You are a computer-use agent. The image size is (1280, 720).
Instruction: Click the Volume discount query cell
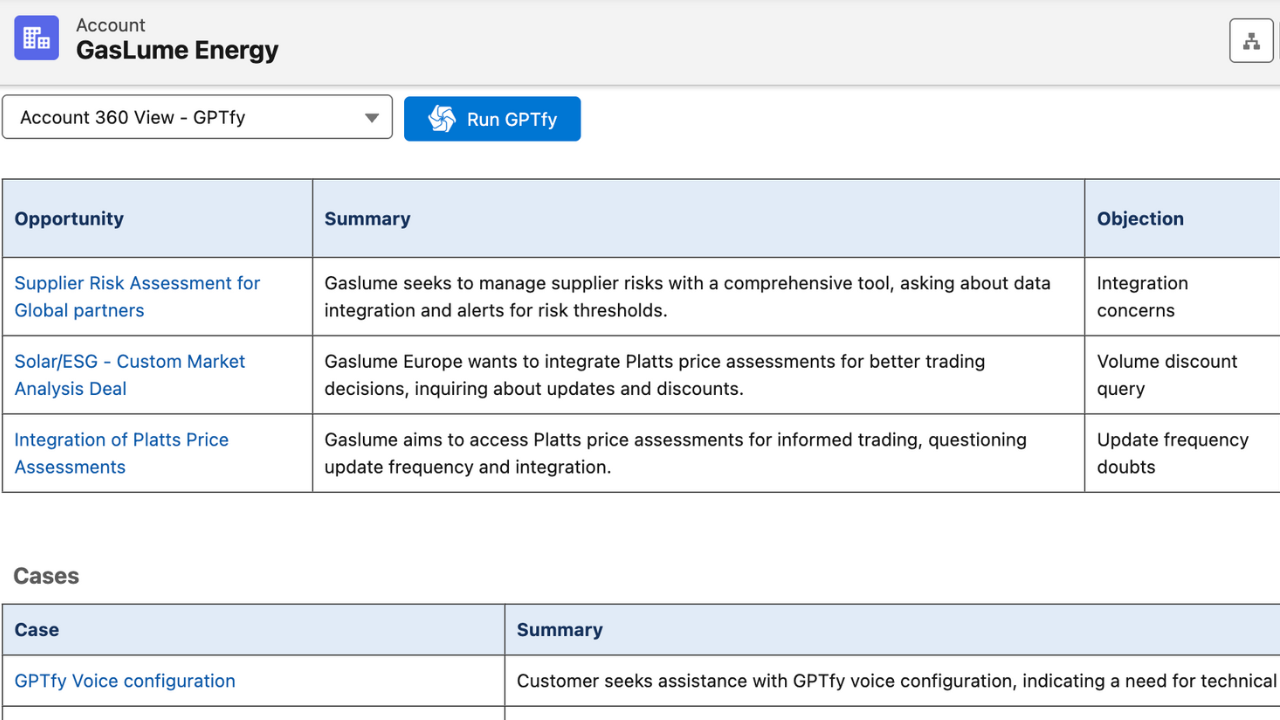(x=1166, y=375)
